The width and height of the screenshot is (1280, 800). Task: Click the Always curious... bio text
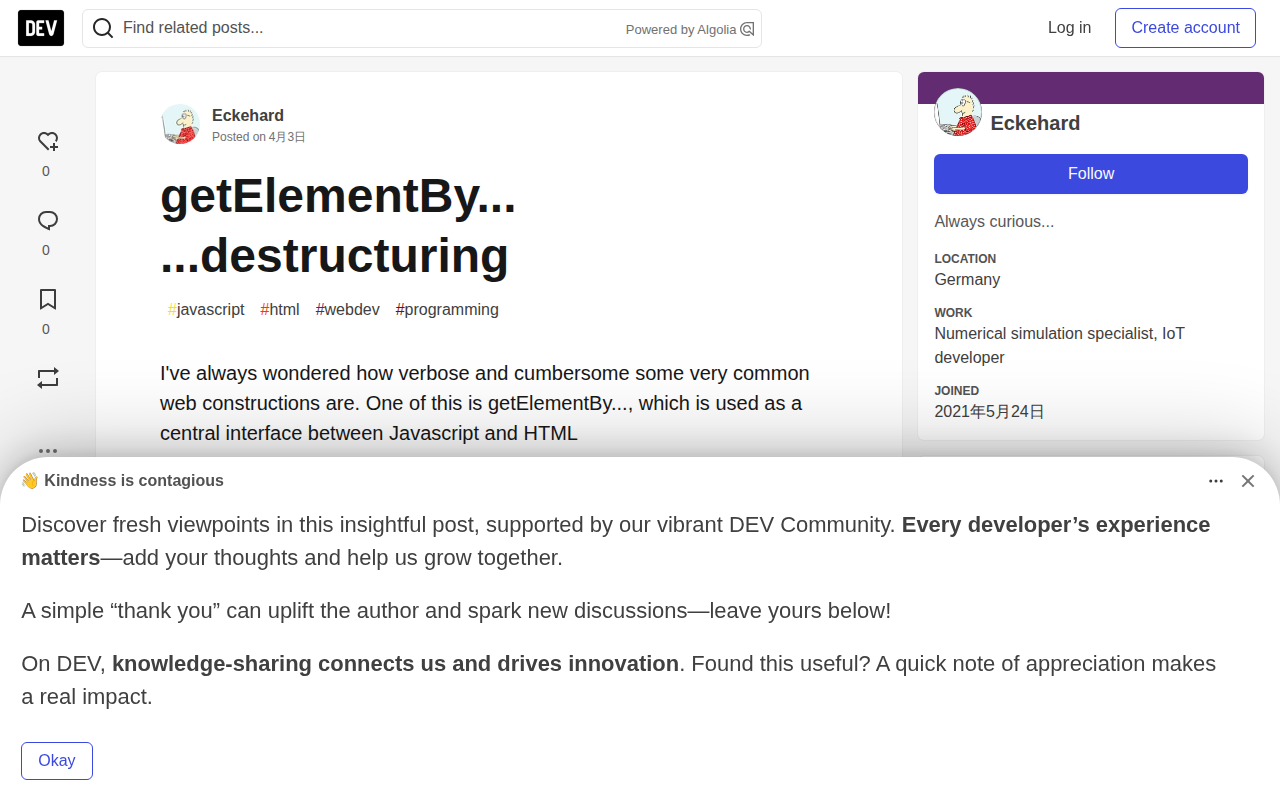(994, 222)
